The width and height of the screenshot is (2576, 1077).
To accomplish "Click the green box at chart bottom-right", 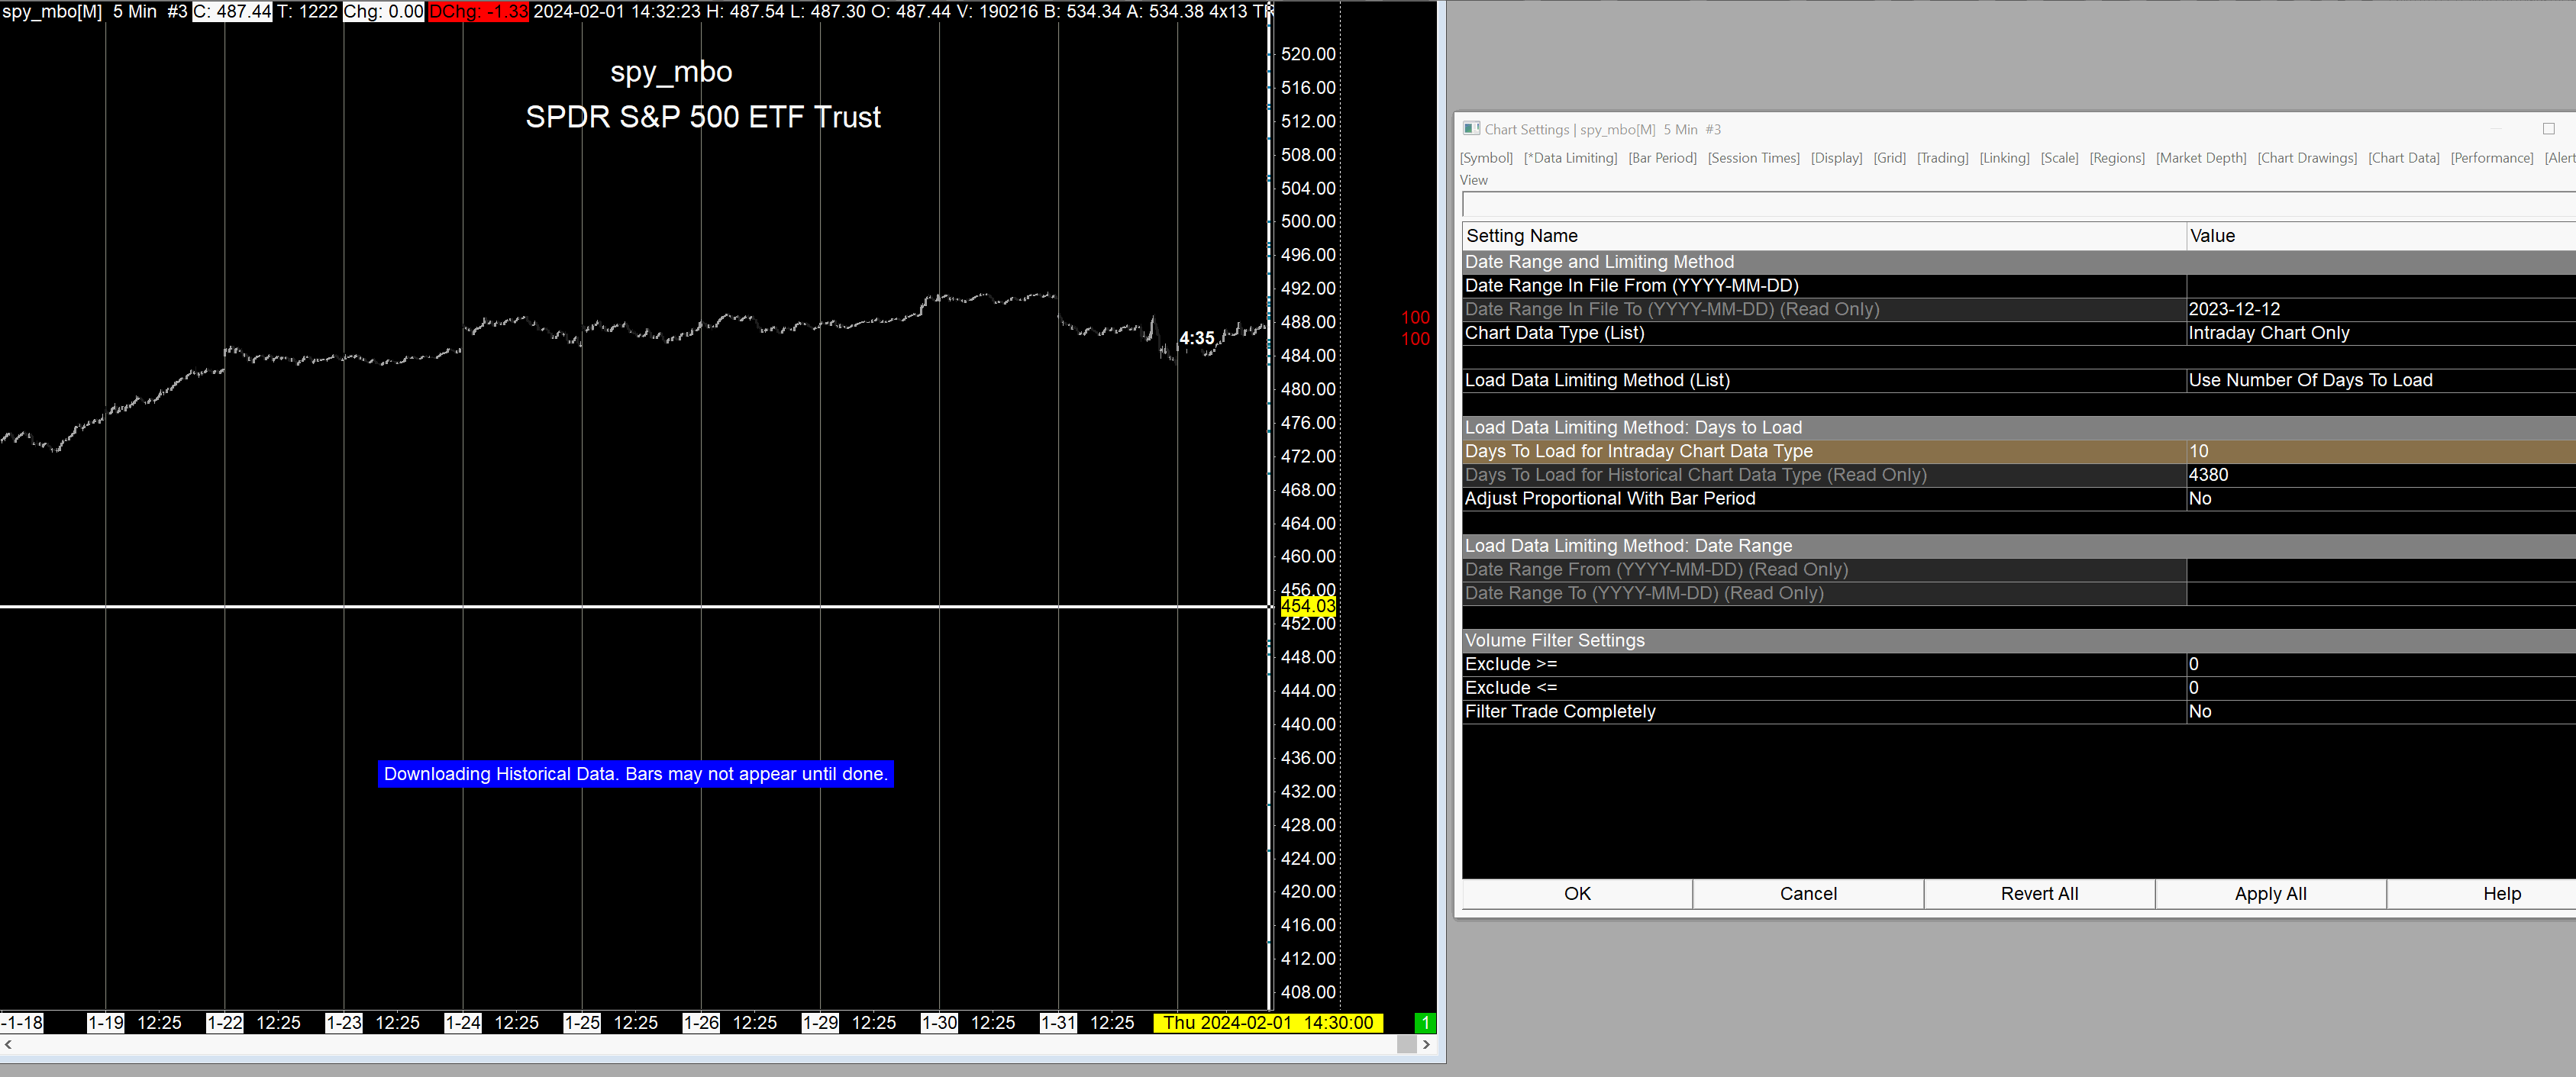I will click(x=1425, y=1022).
